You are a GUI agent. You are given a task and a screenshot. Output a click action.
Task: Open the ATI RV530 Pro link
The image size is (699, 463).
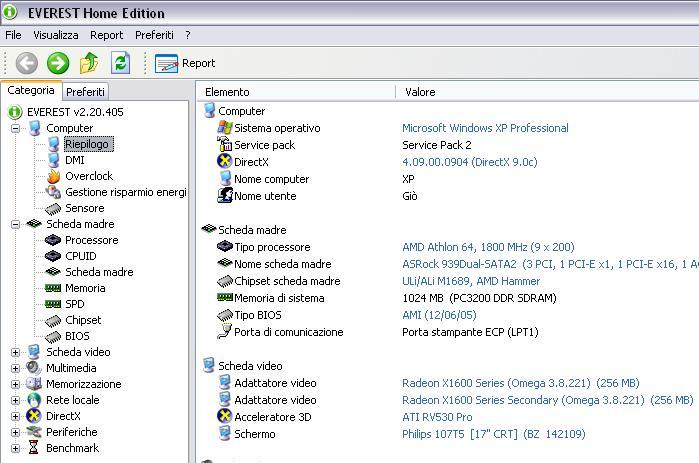pos(437,418)
